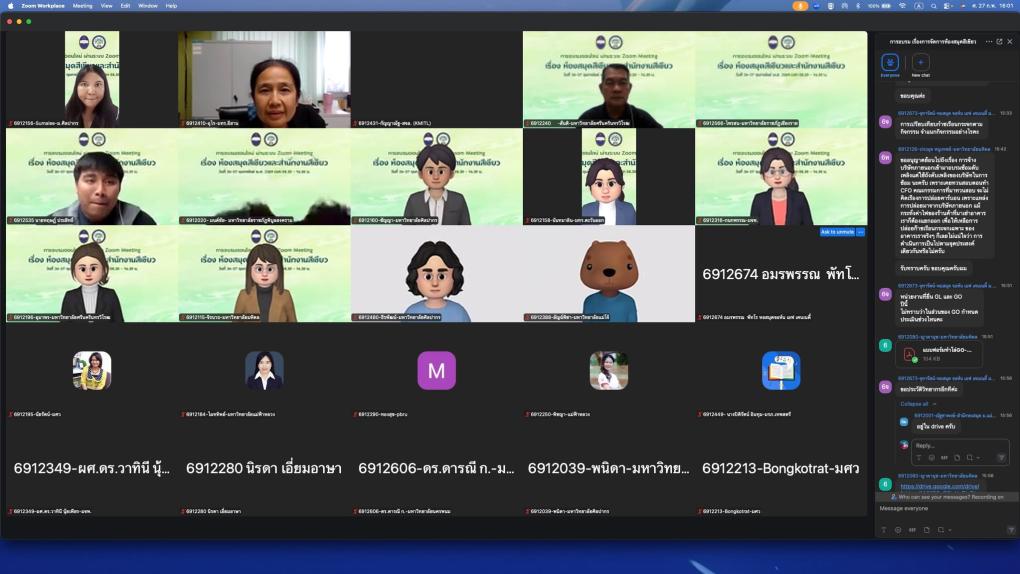Viewport: 1020px width, 574px height.
Task: Start a New chat
Action: 920,63
